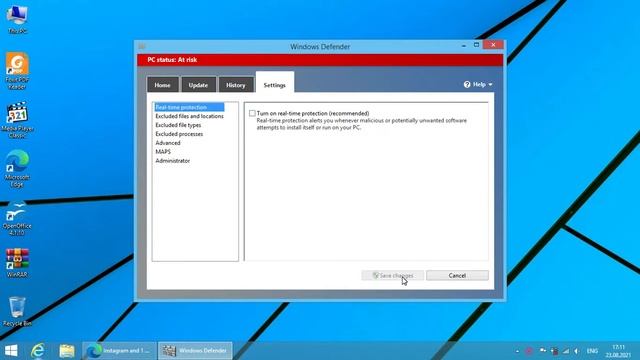The image size is (640, 360).
Task: Open the volume speaker tray icon
Action: pos(577,351)
